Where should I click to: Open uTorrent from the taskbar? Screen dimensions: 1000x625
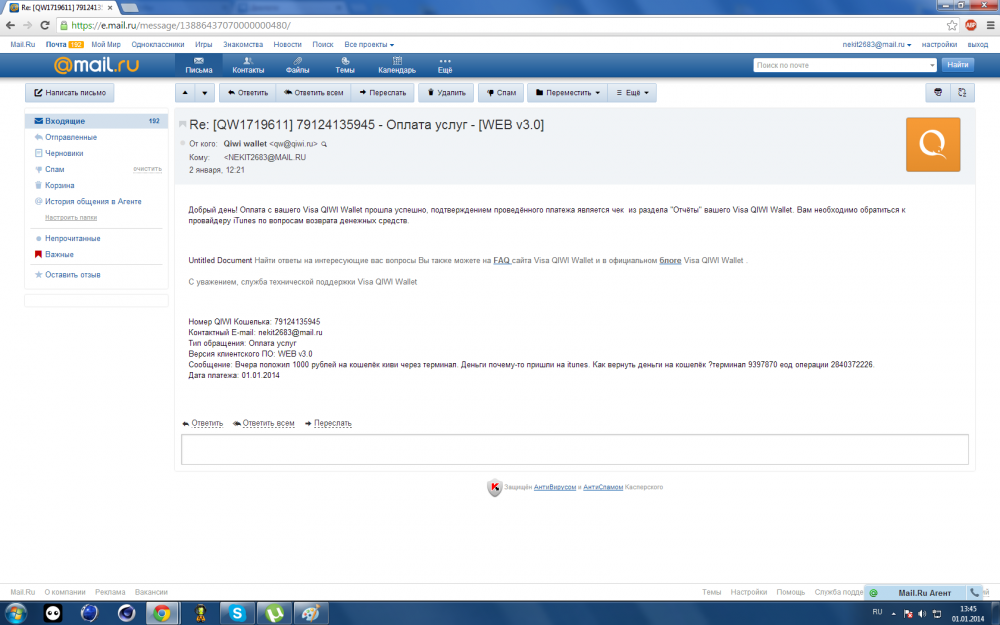pyautogui.click(x=274, y=613)
